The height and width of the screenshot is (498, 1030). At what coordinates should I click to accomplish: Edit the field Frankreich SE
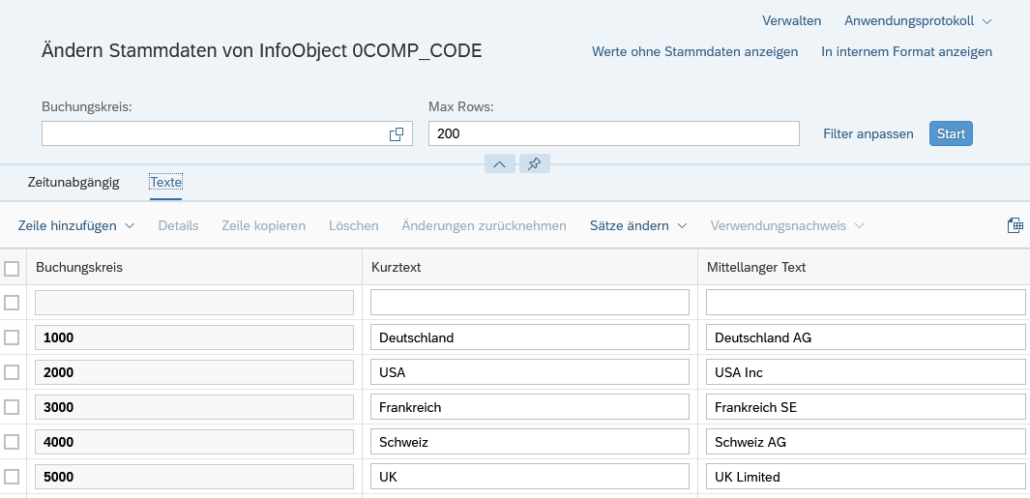[865, 407]
